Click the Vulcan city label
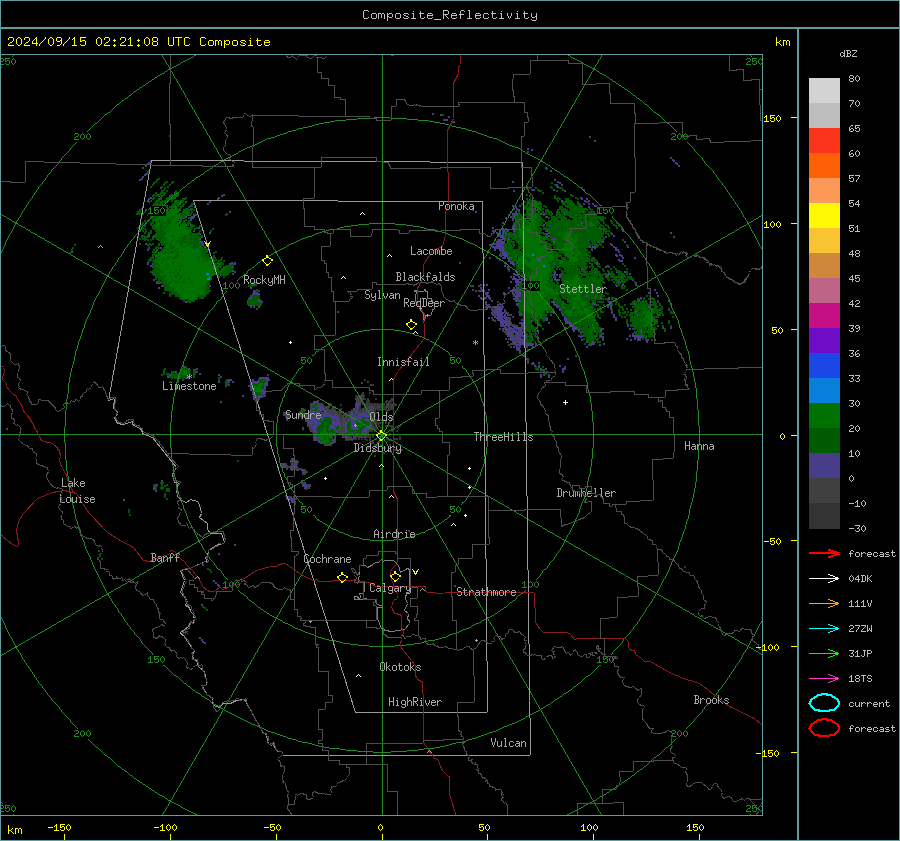Viewport: 900px width, 841px height. tap(509, 743)
